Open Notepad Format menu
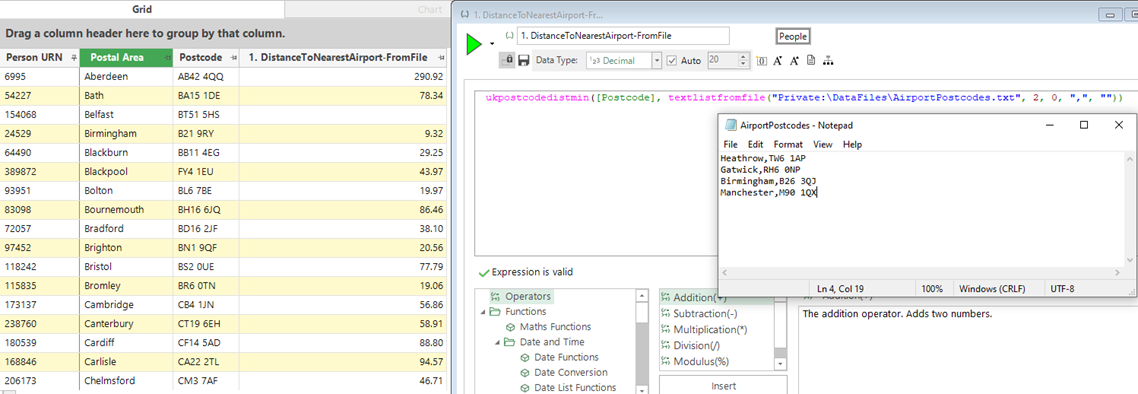Viewport: 1138px width, 394px height. (x=787, y=144)
